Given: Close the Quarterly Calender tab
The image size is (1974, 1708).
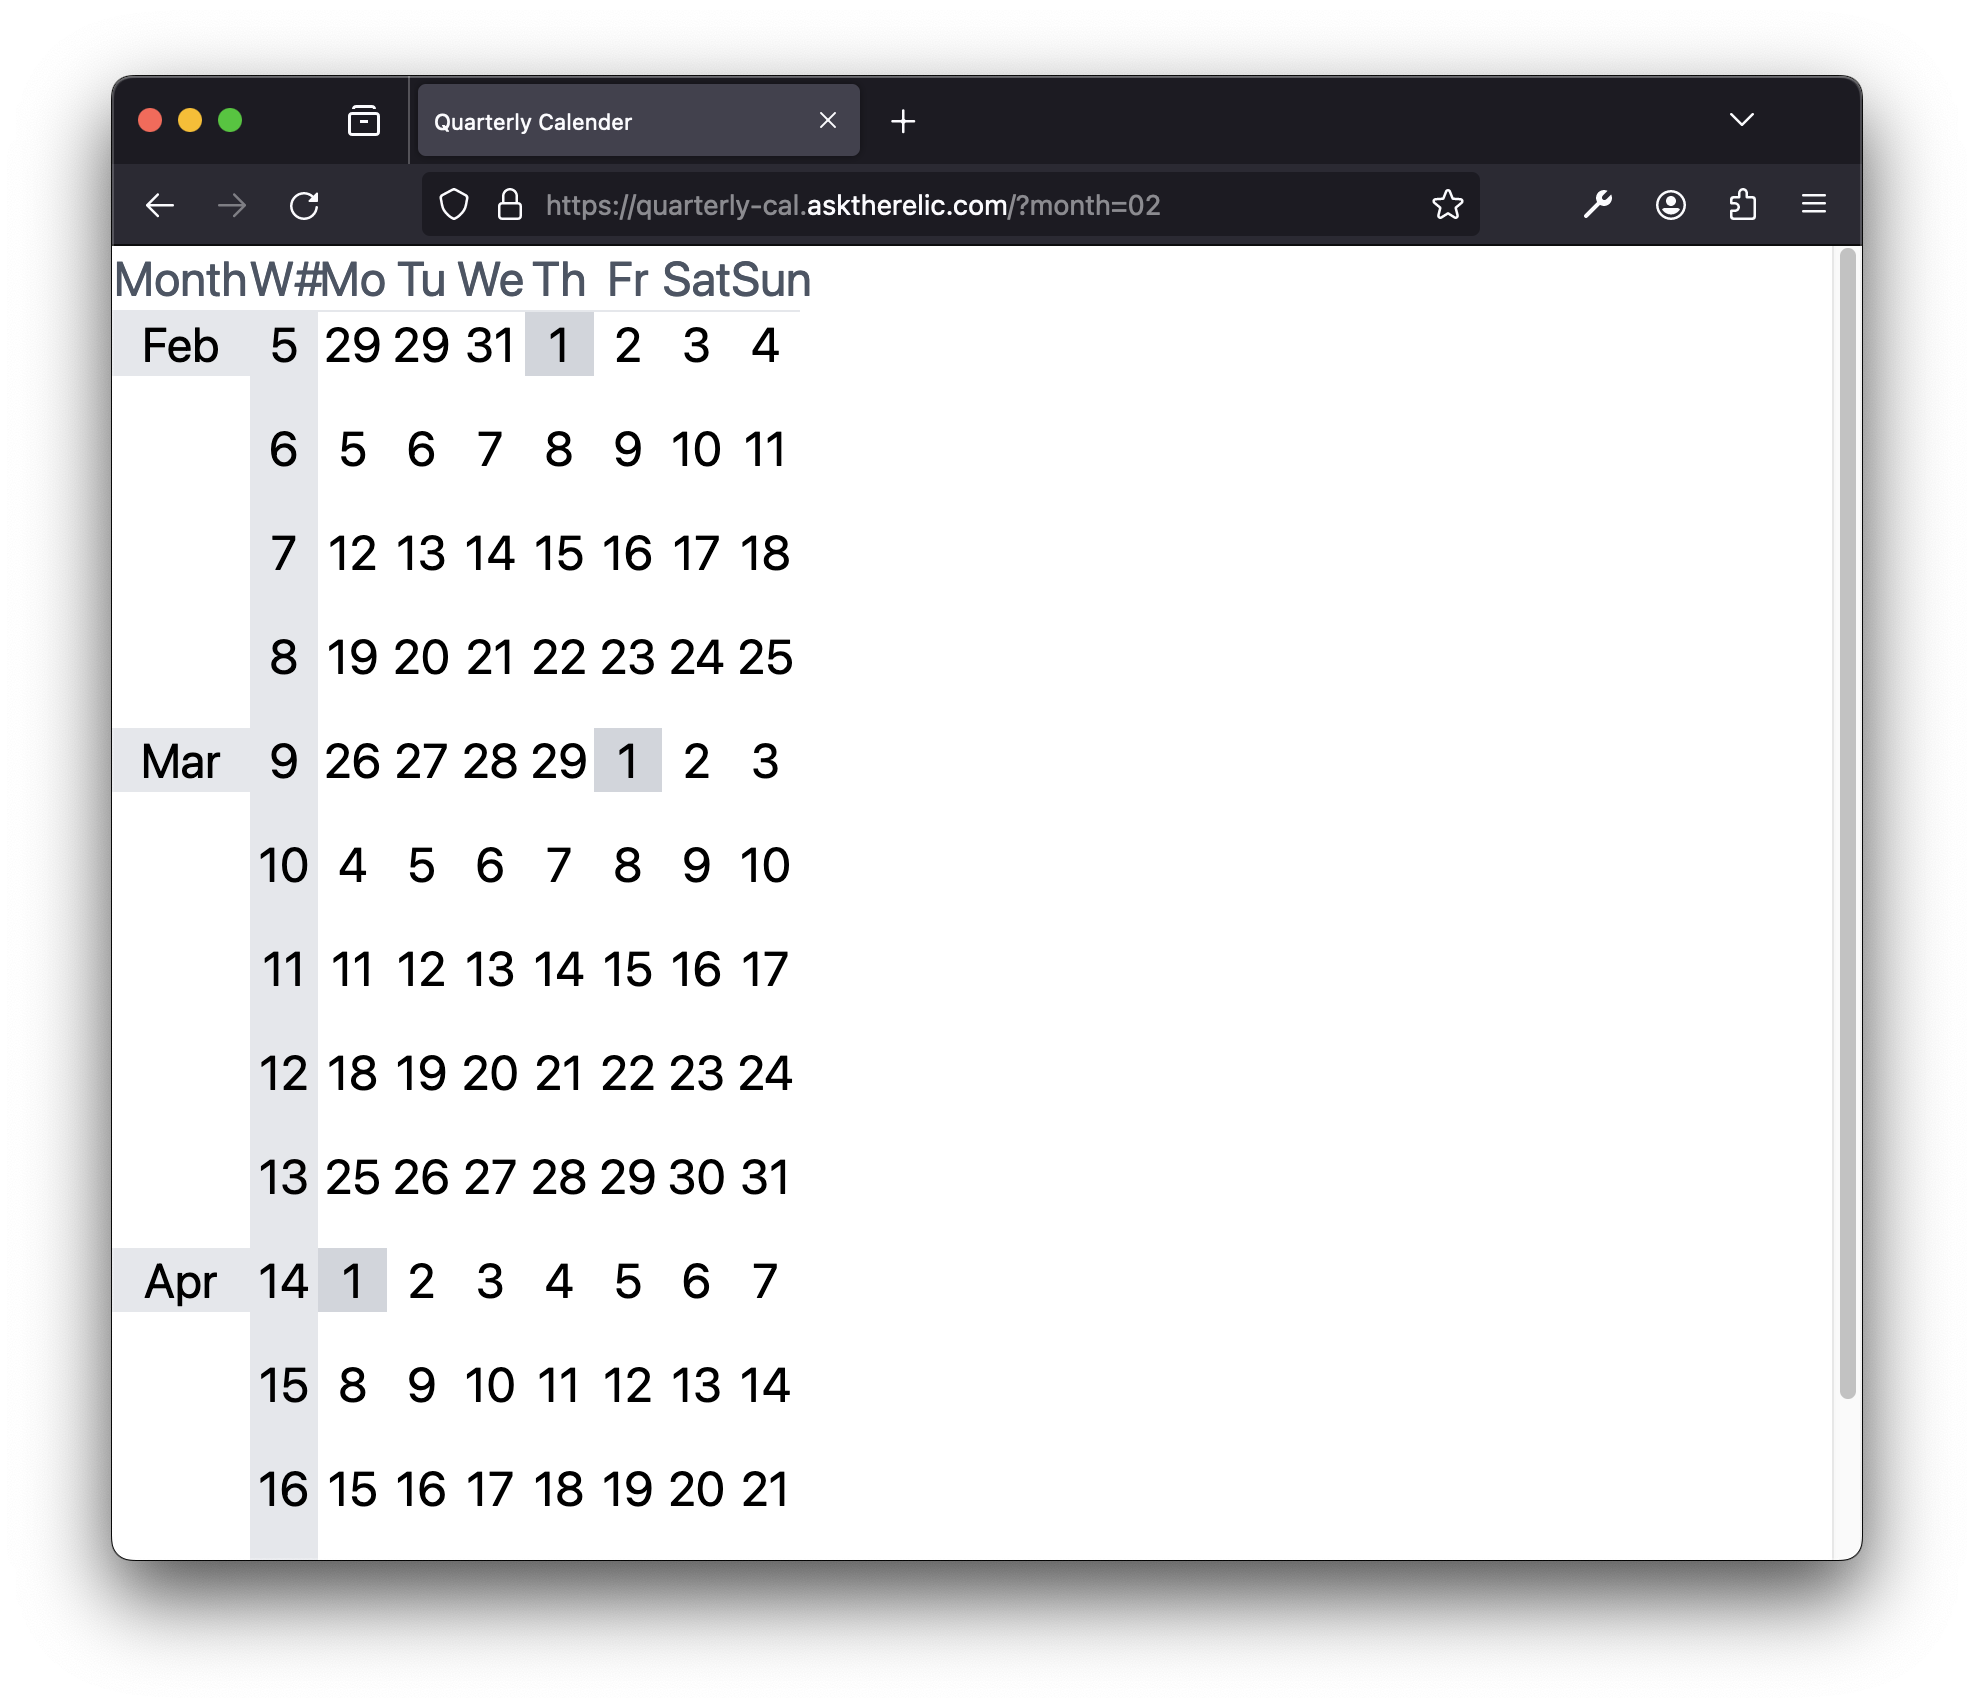Looking at the screenshot, I should tap(828, 121).
